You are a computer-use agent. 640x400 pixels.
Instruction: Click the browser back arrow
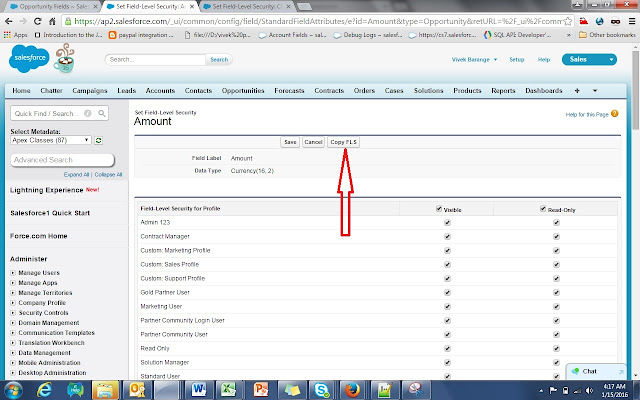click(9, 21)
